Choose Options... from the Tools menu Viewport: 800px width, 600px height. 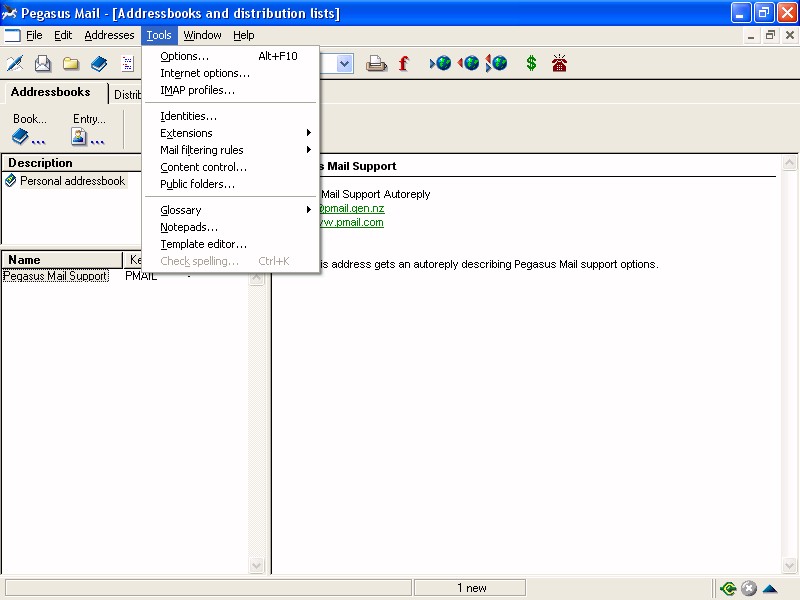(x=231, y=56)
